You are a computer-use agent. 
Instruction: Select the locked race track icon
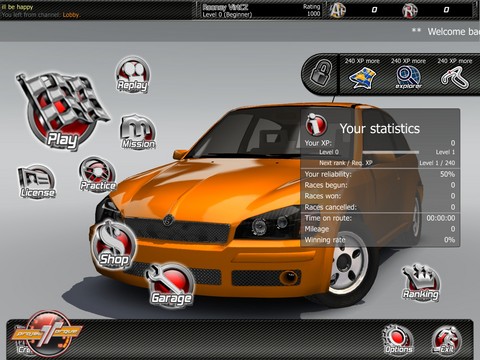(x=455, y=78)
